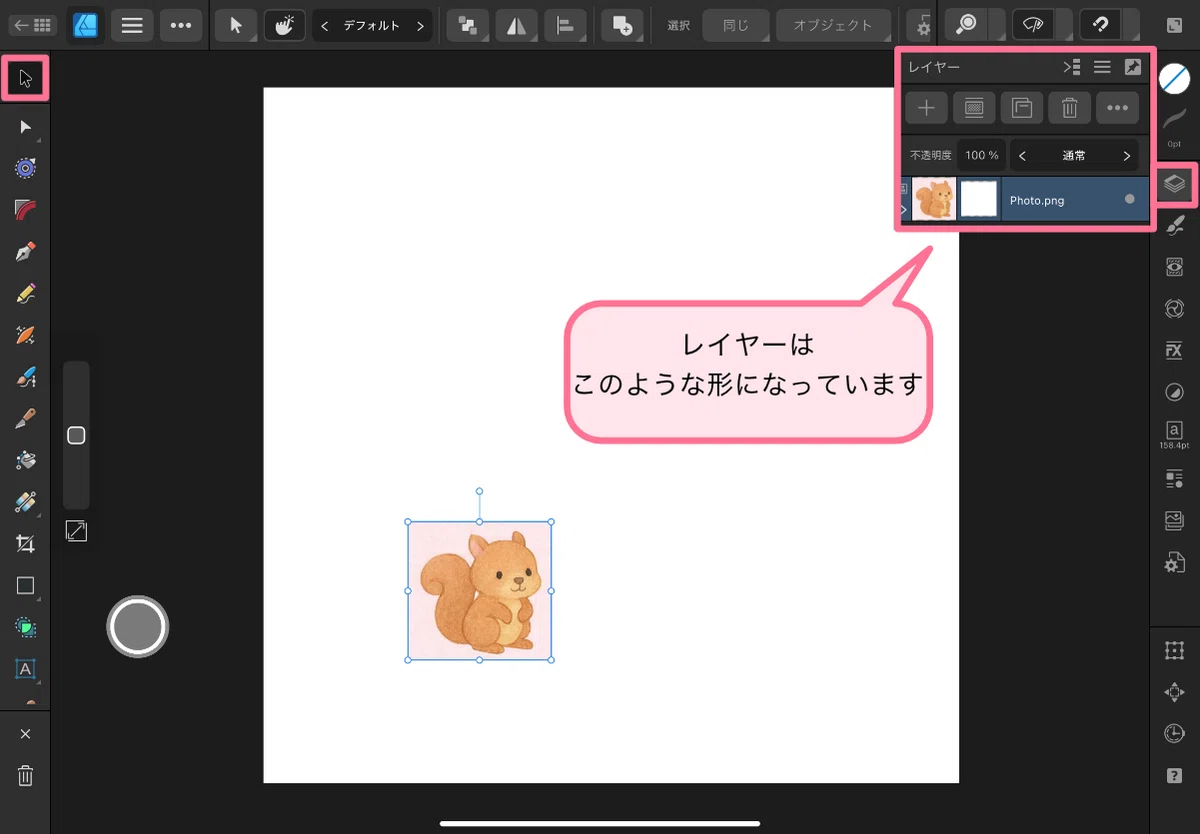Select the Vector Brush tool

(26, 334)
